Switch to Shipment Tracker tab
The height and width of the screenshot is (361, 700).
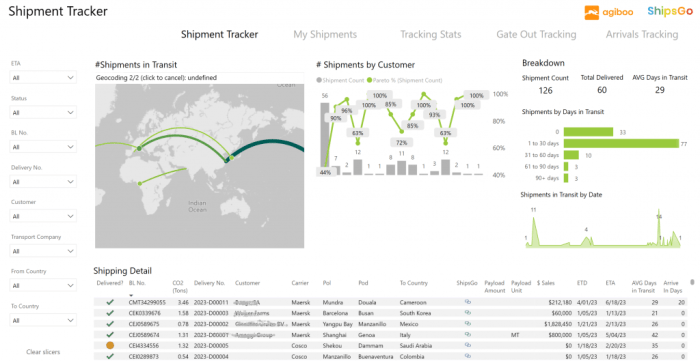point(219,34)
